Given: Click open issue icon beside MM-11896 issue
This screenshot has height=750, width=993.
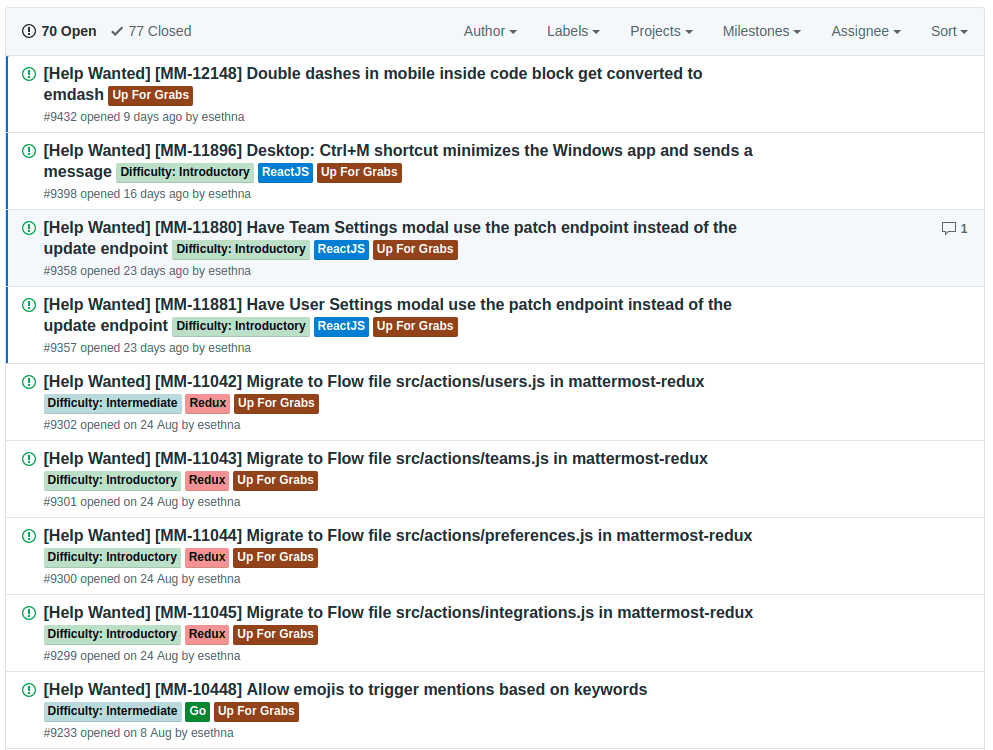Looking at the screenshot, I should point(29,151).
